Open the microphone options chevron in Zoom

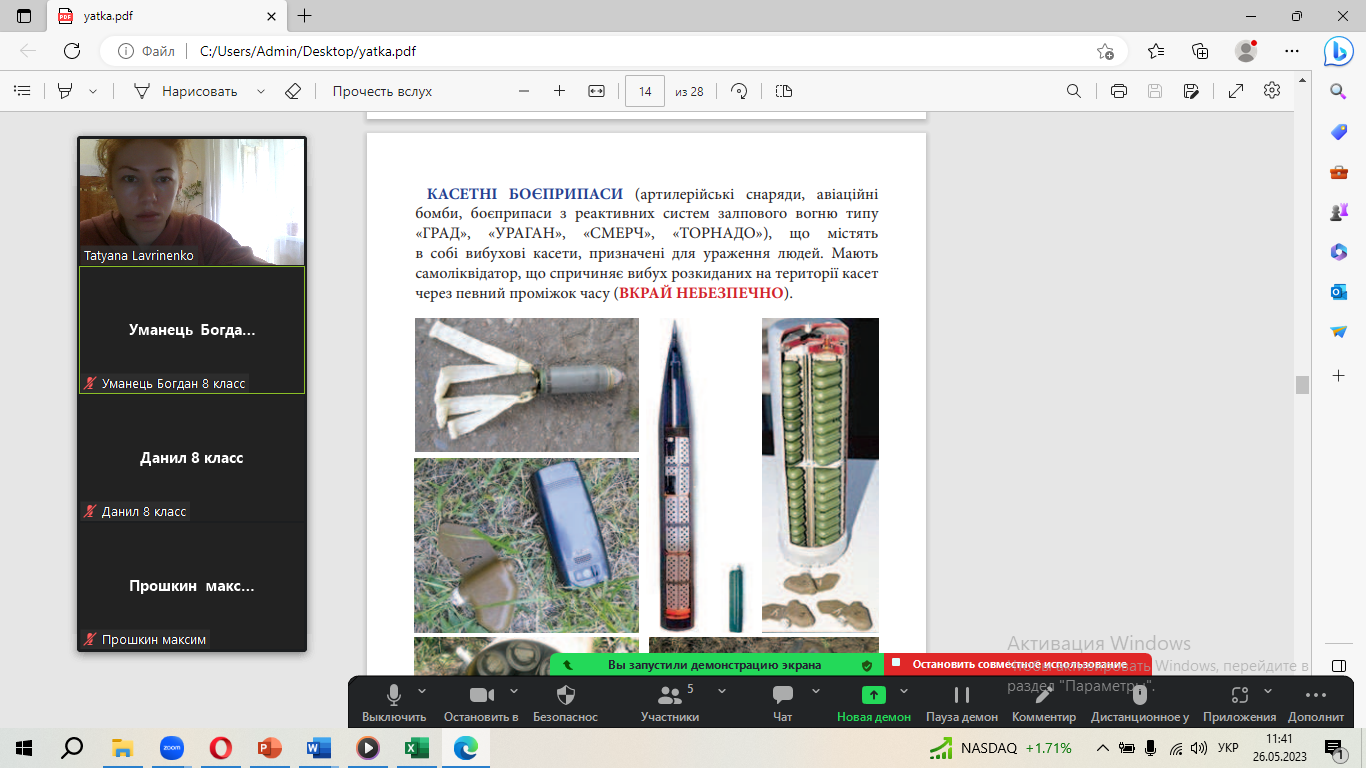(422, 690)
